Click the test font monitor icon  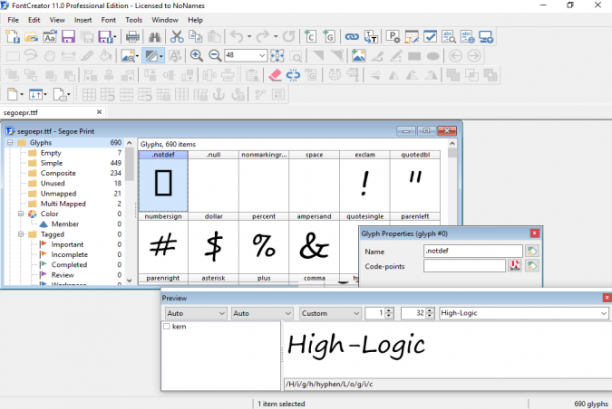click(486, 37)
